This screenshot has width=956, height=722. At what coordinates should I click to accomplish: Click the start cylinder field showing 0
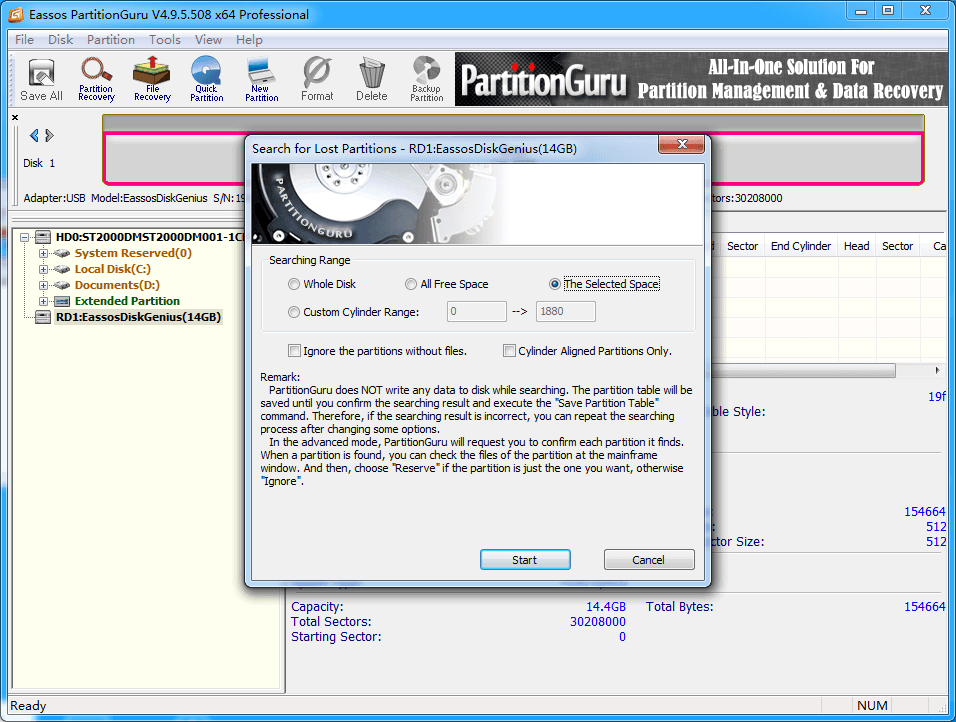476,312
